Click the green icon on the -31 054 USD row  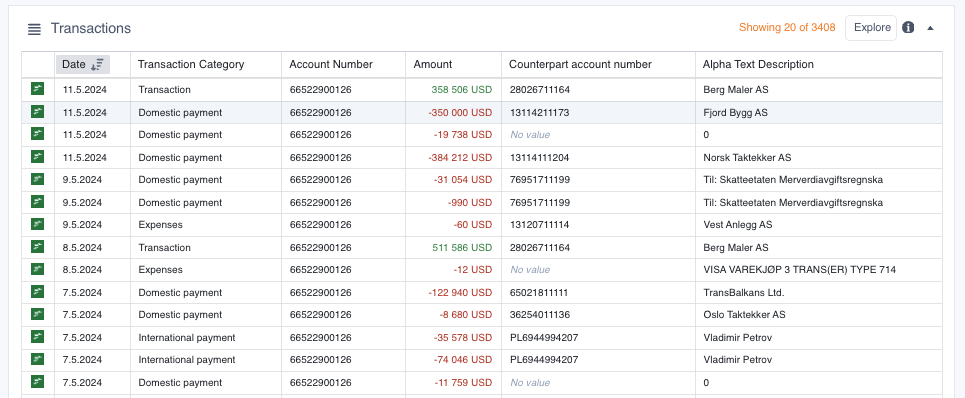[38, 180]
